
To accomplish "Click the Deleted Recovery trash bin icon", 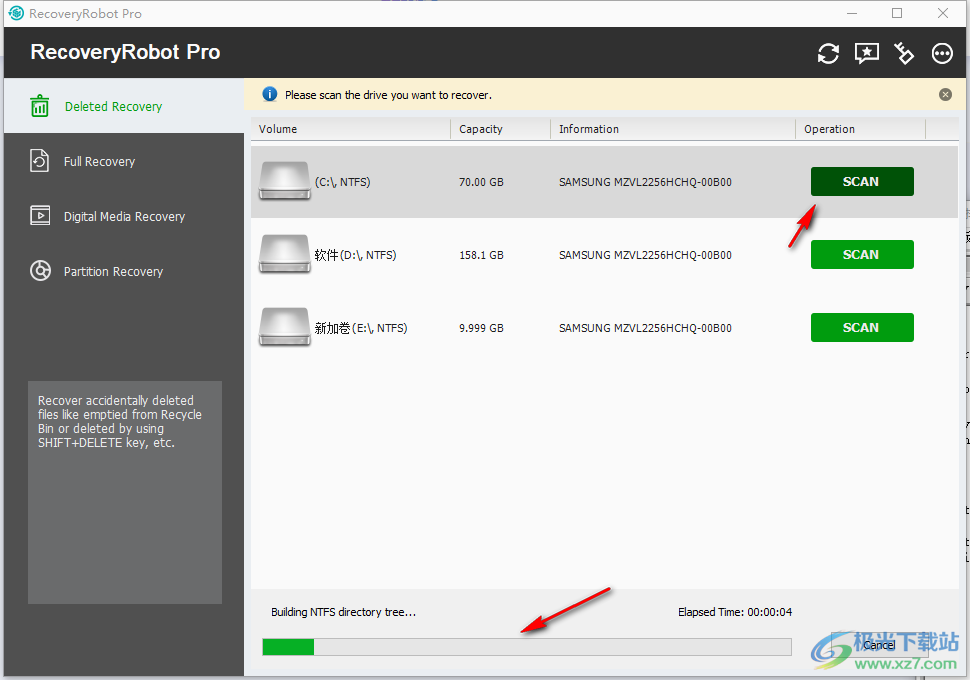I will (40, 106).
